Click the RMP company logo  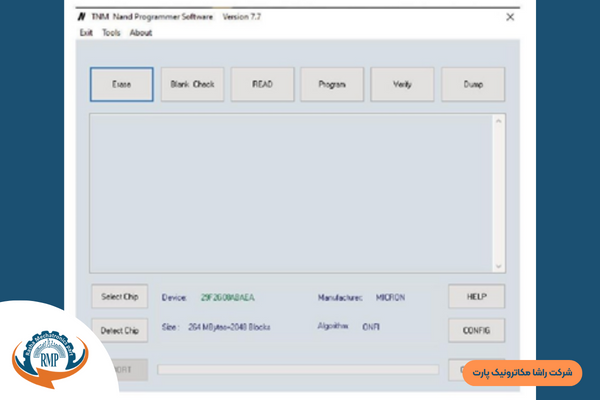tap(49, 354)
